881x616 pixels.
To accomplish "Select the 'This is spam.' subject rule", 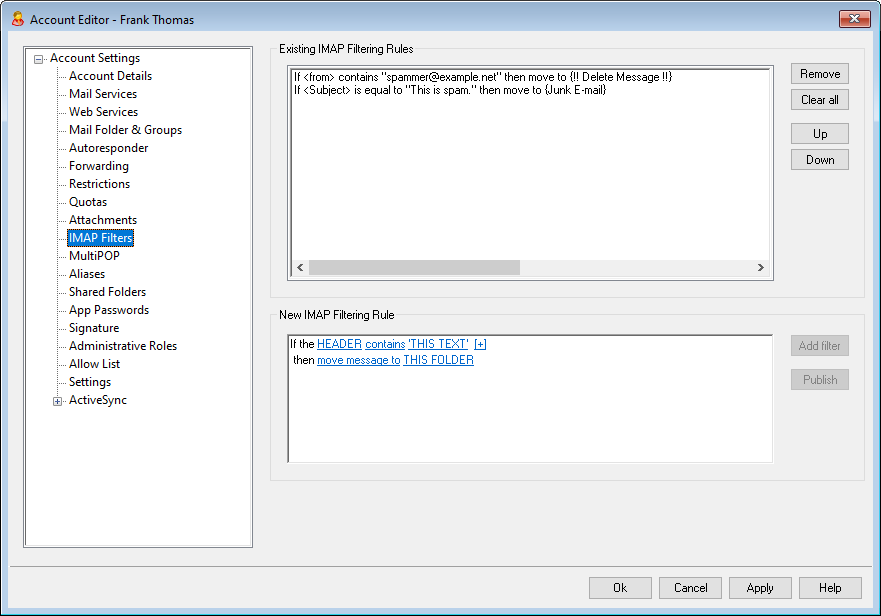I will (x=450, y=90).
